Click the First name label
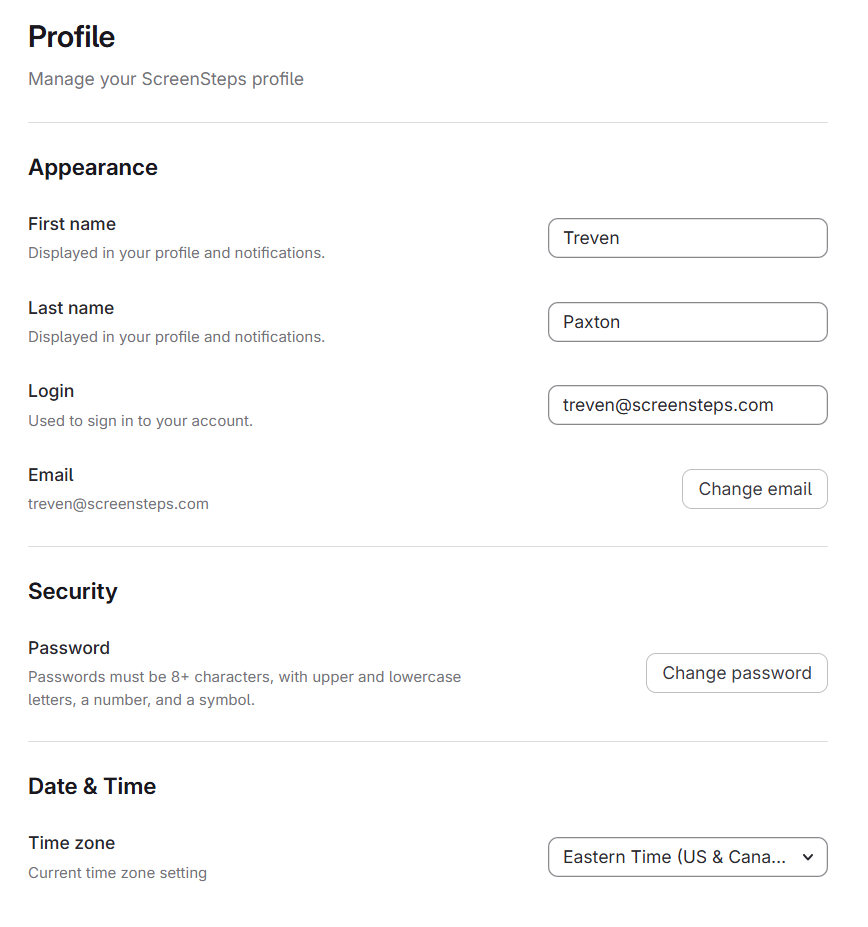The height and width of the screenshot is (927, 868). coord(72,224)
